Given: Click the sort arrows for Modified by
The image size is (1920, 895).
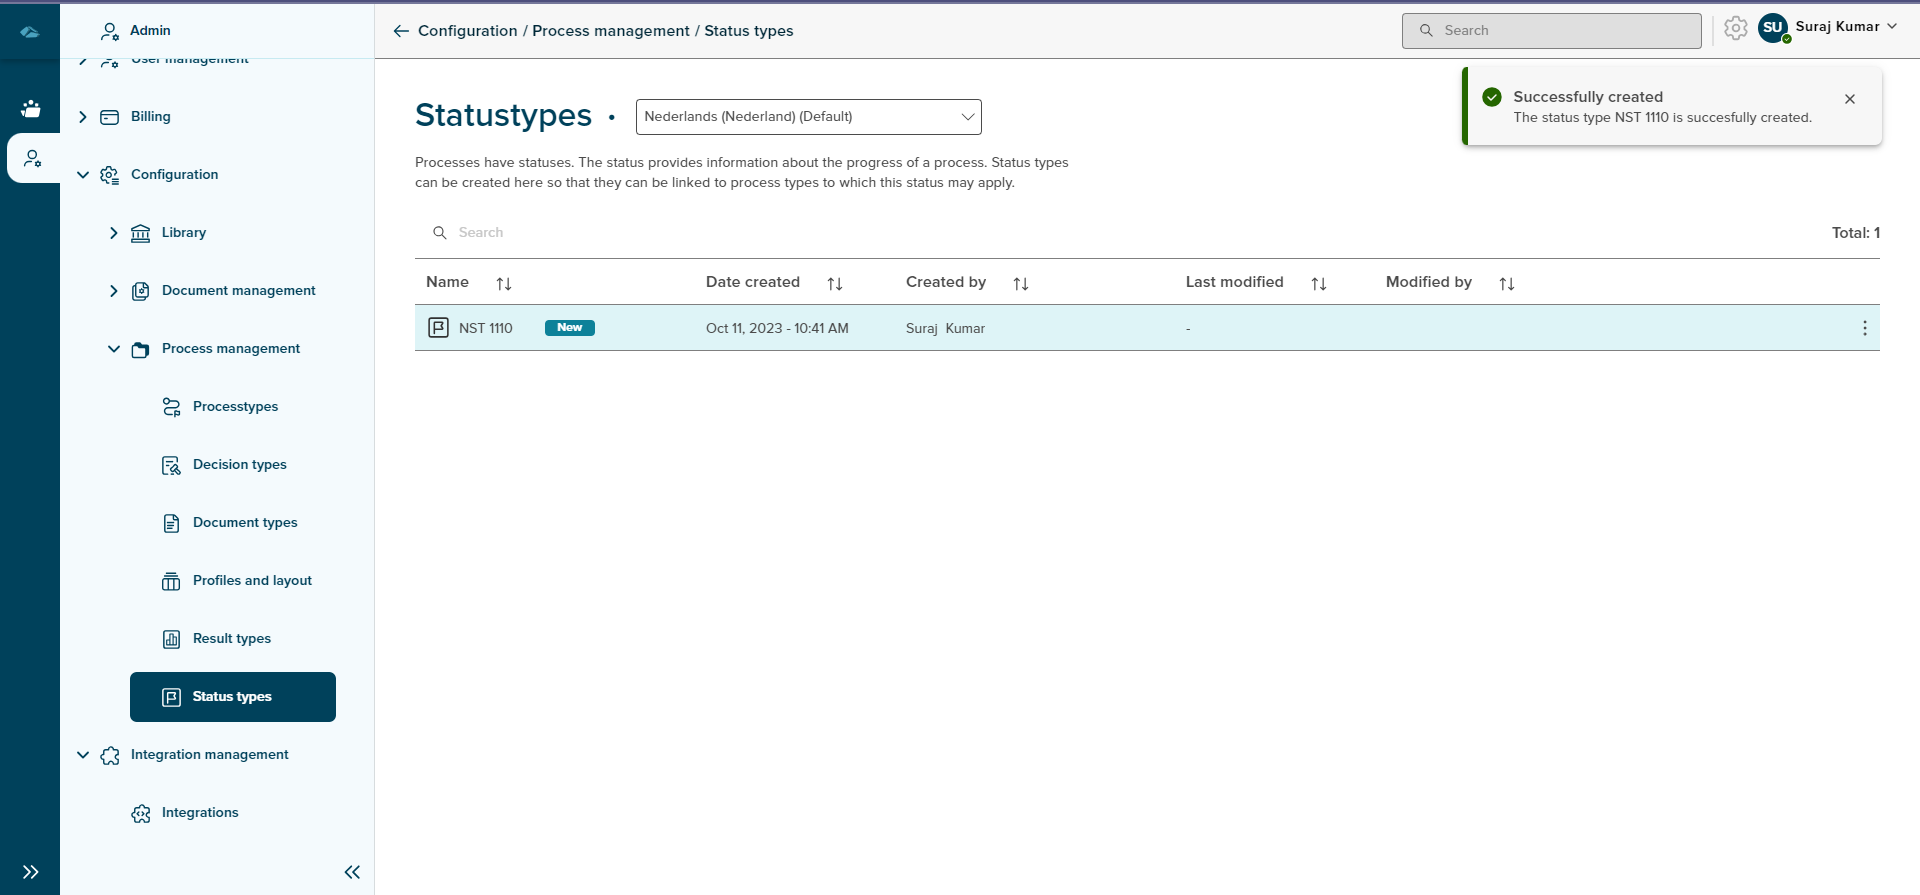Looking at the screenshot, I should click(x=1507, y=284).
